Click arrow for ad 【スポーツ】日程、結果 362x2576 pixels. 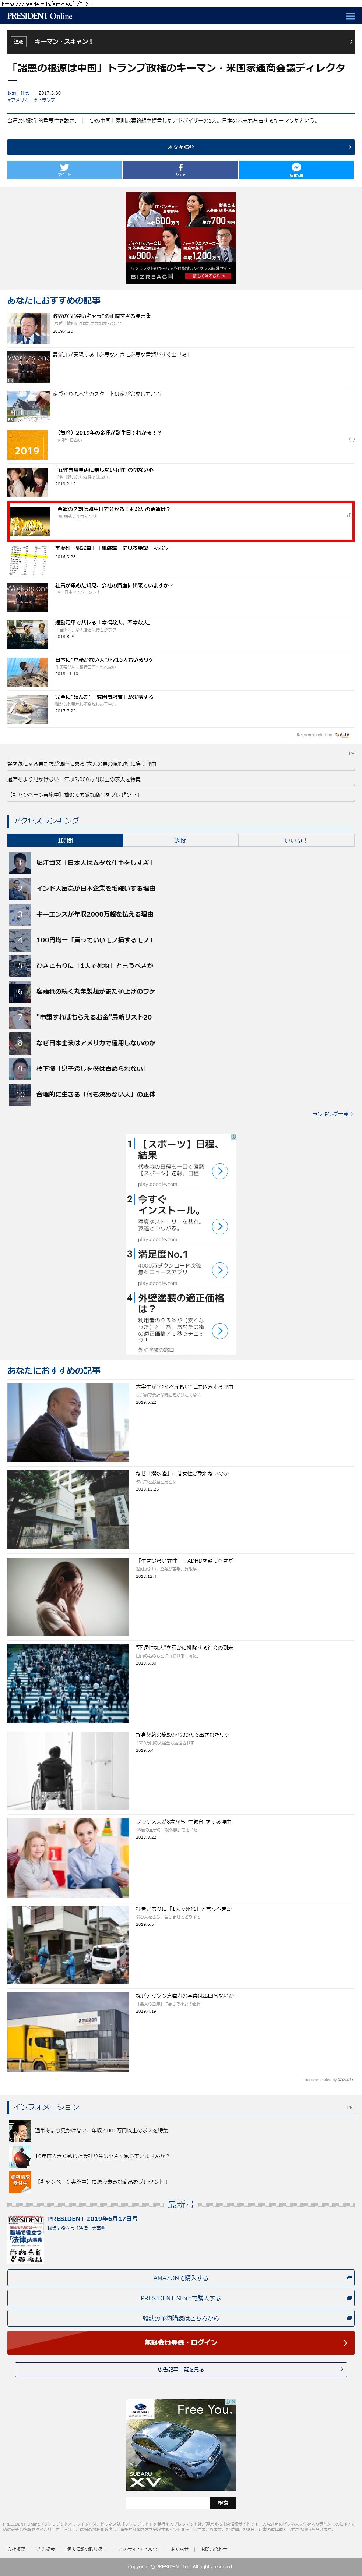tap(220, 1171)
